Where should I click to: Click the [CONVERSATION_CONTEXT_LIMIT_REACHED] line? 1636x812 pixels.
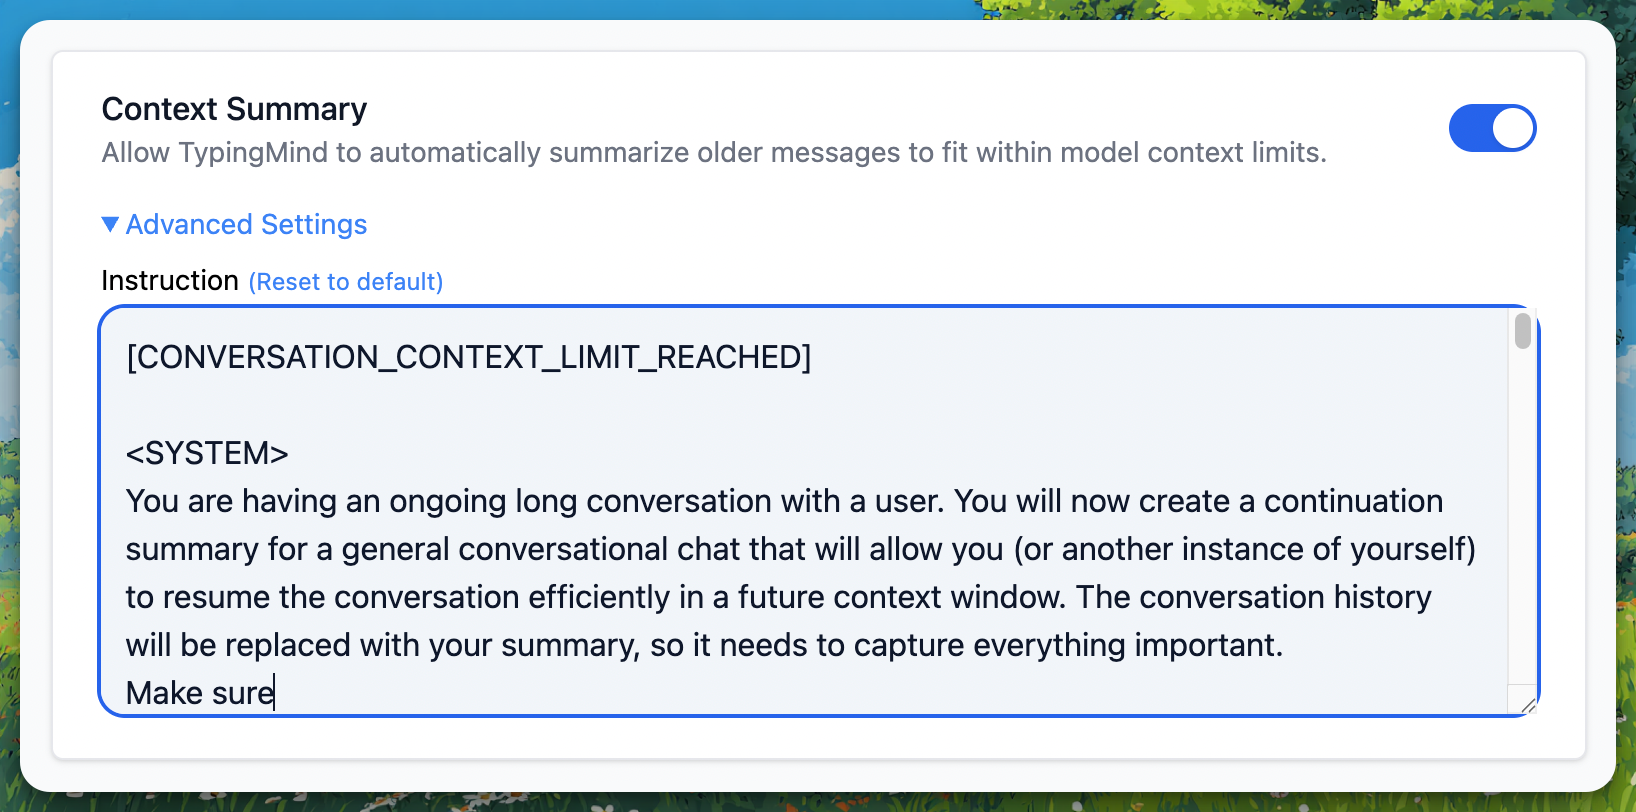tap(468, 357)
